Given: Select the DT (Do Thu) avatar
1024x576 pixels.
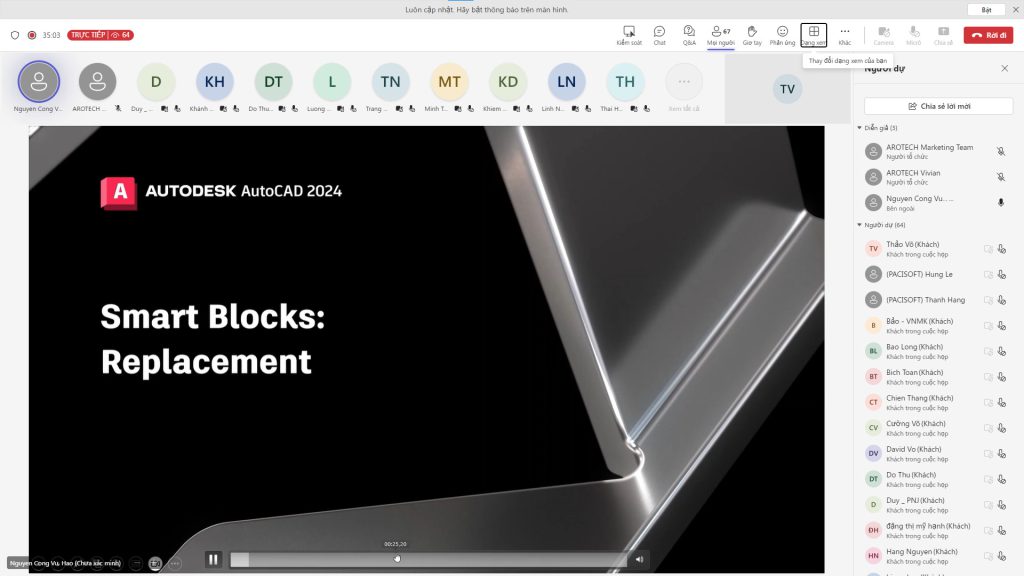Looking at the screenshot, I should coord(274,82).
